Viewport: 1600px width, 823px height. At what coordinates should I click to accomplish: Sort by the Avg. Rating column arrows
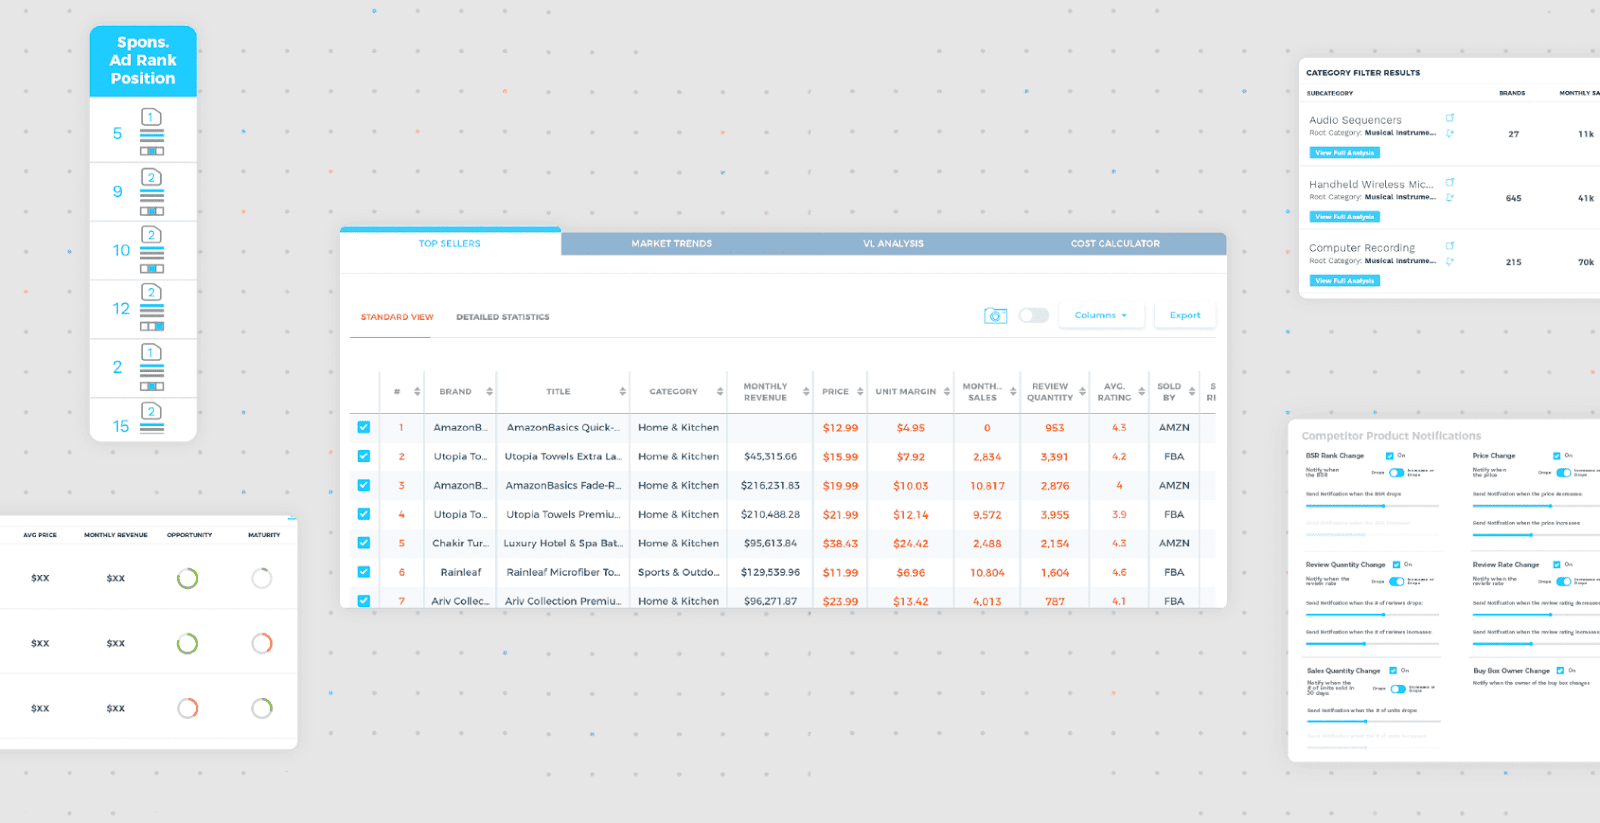tap(1141, 392)
